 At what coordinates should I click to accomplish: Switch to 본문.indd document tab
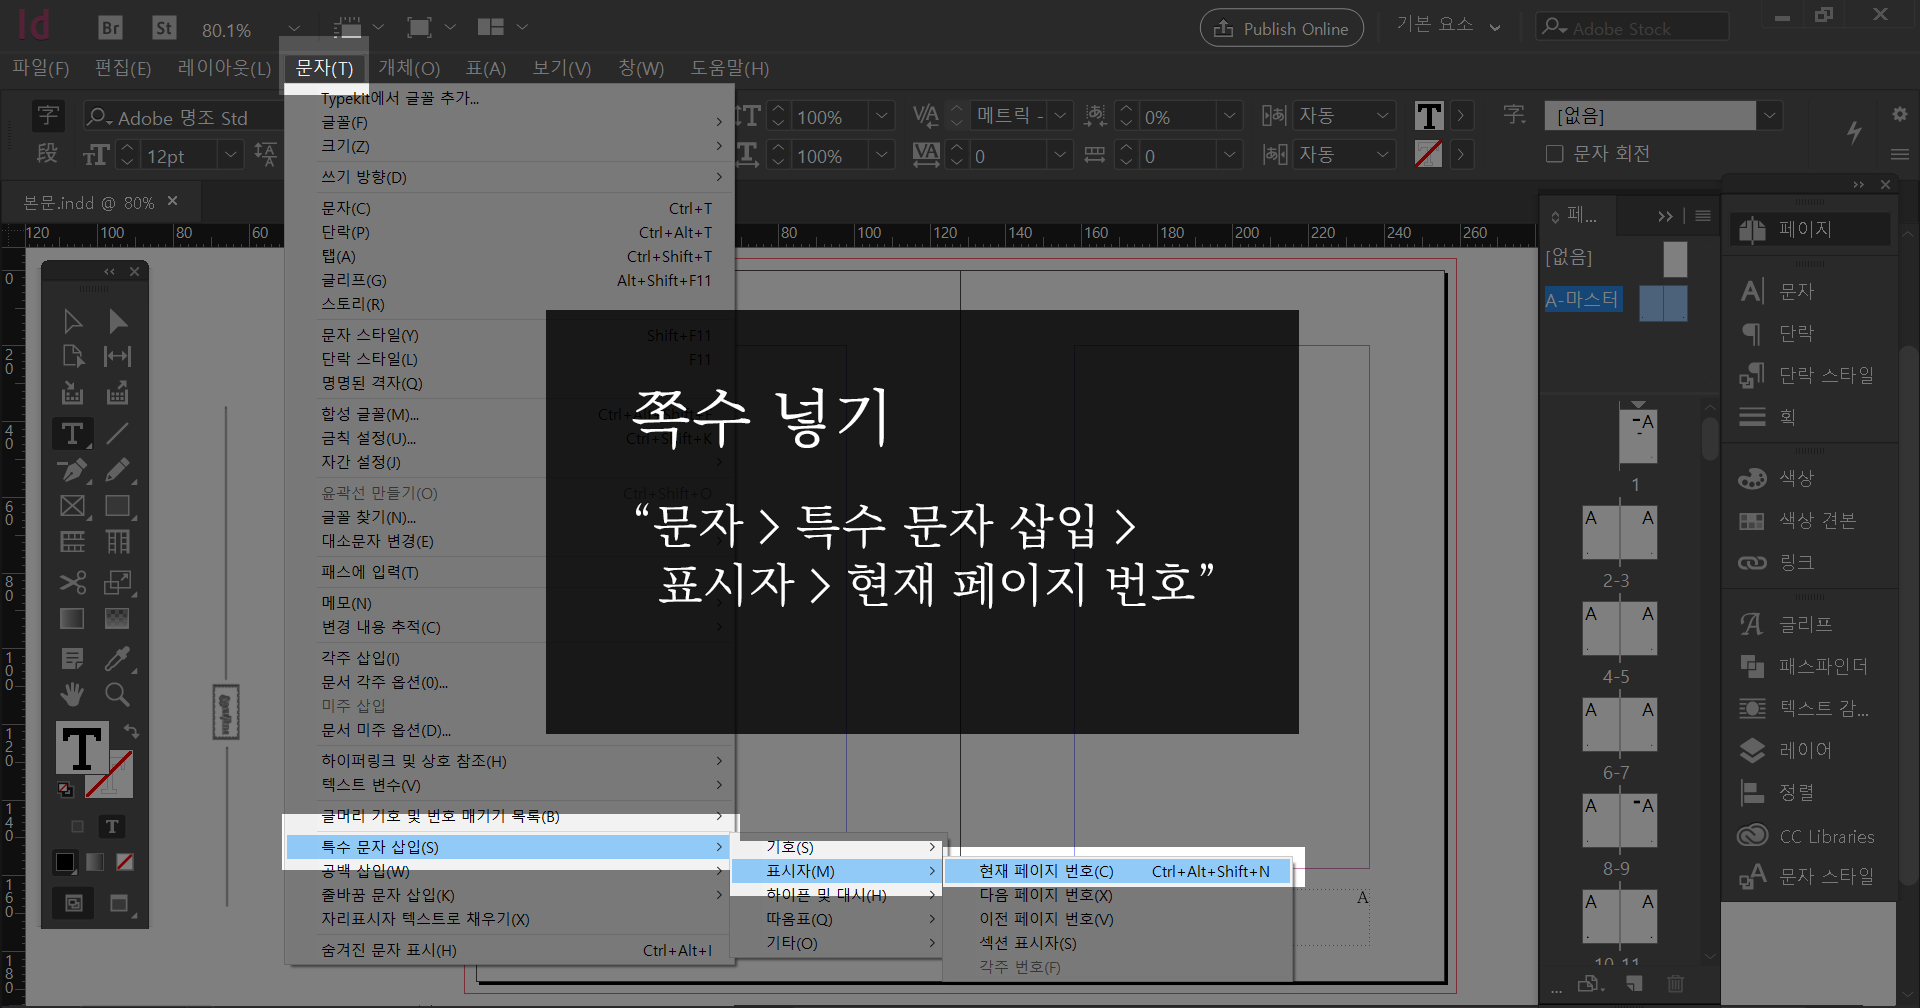coord(88,203)
